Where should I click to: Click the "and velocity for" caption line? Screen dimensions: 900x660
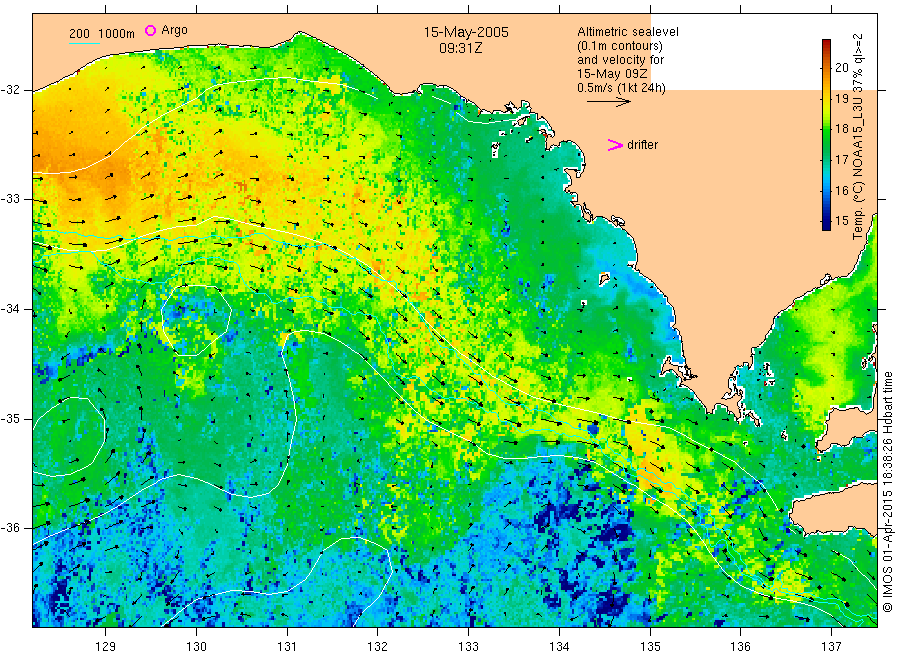620,60
